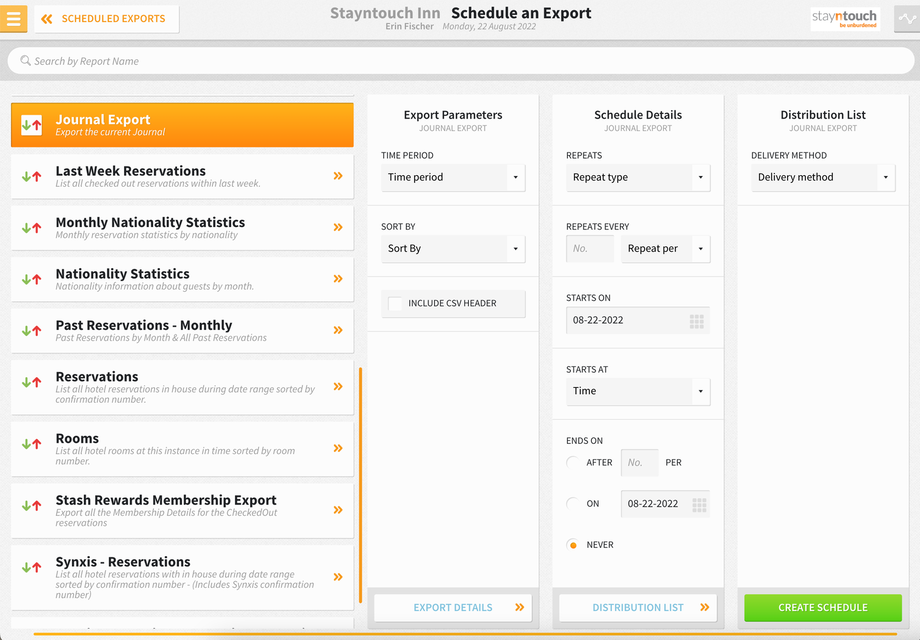The image size is (920, 640).
Task: Click the Stash Rewards Membership Export arrows icon
Action: 32,505
